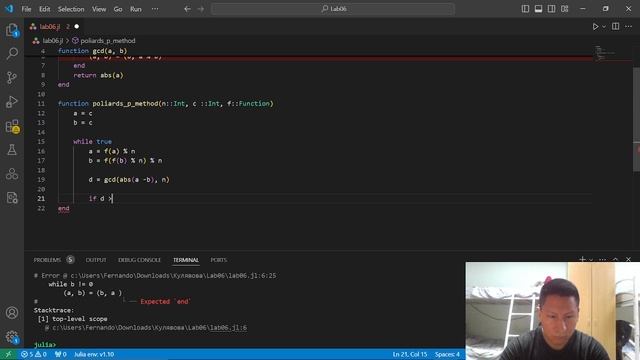Go back with the navigation arrow
Screen dimensions: 640x360
pos(187,9)
